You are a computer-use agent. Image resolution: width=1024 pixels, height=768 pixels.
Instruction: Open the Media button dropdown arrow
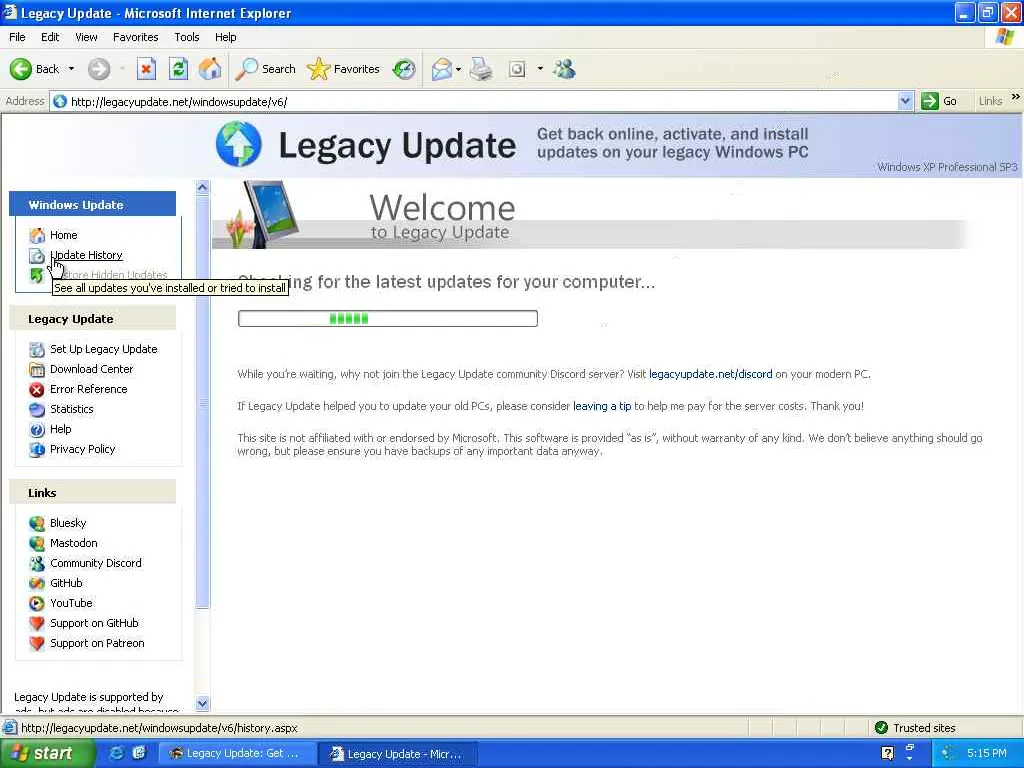(540, 69)
